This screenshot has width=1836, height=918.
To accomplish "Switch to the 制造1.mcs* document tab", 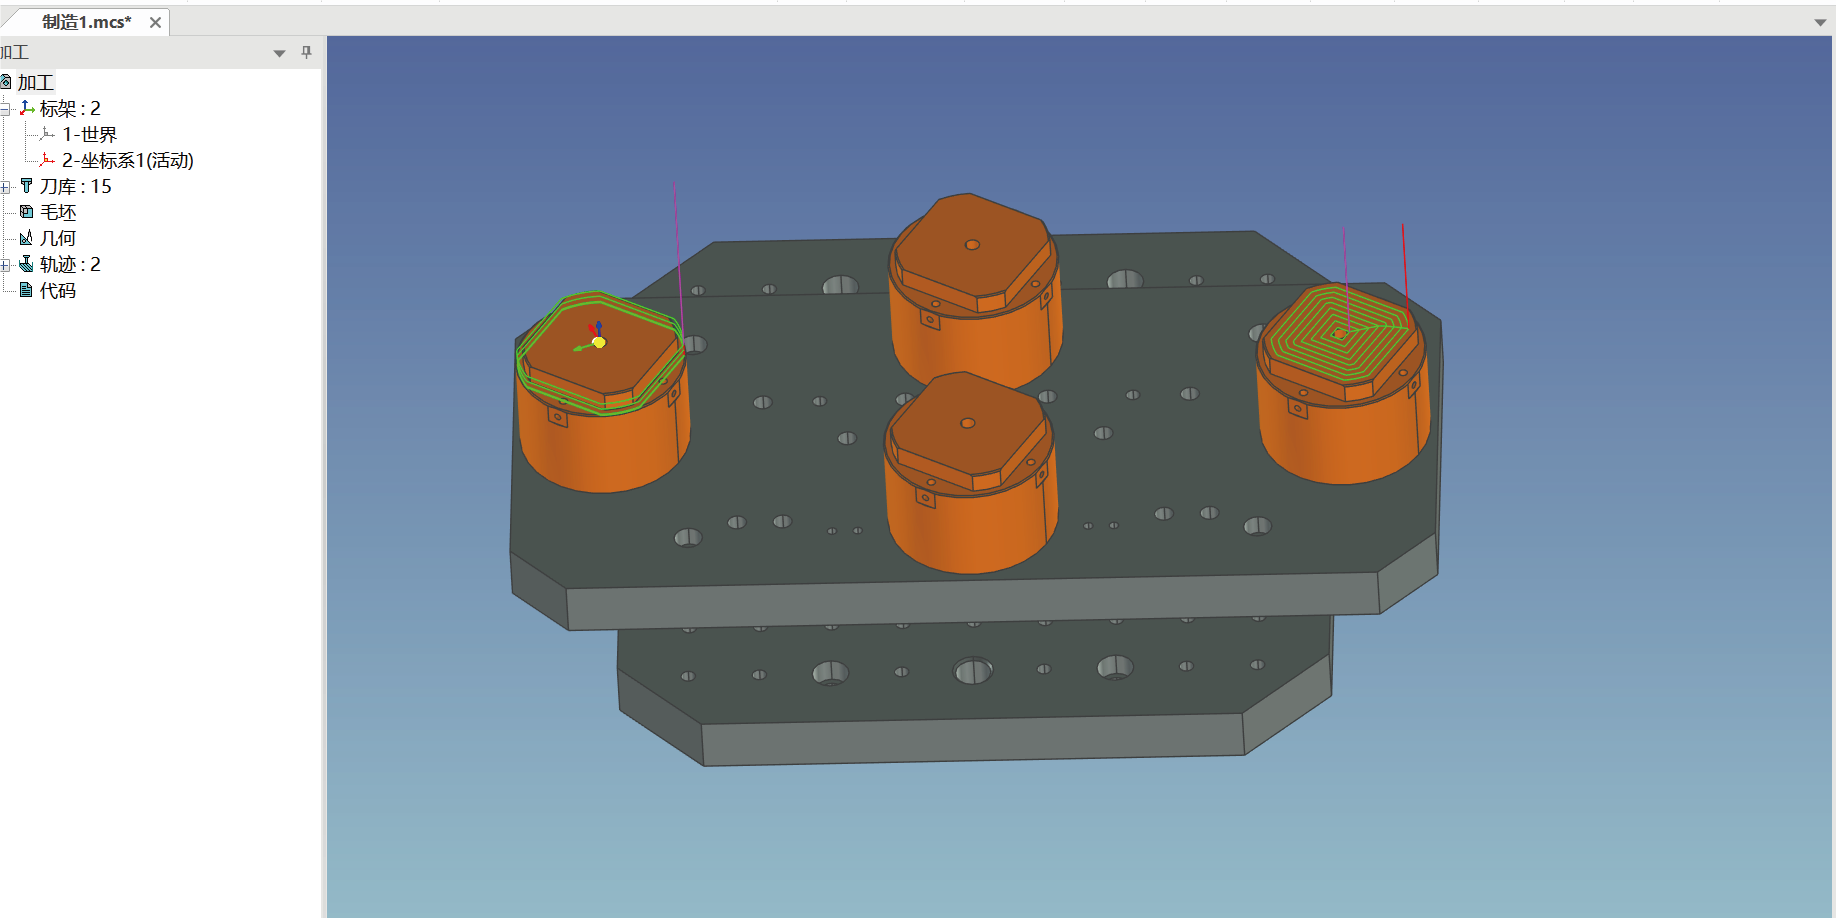I will coord(86,22).
